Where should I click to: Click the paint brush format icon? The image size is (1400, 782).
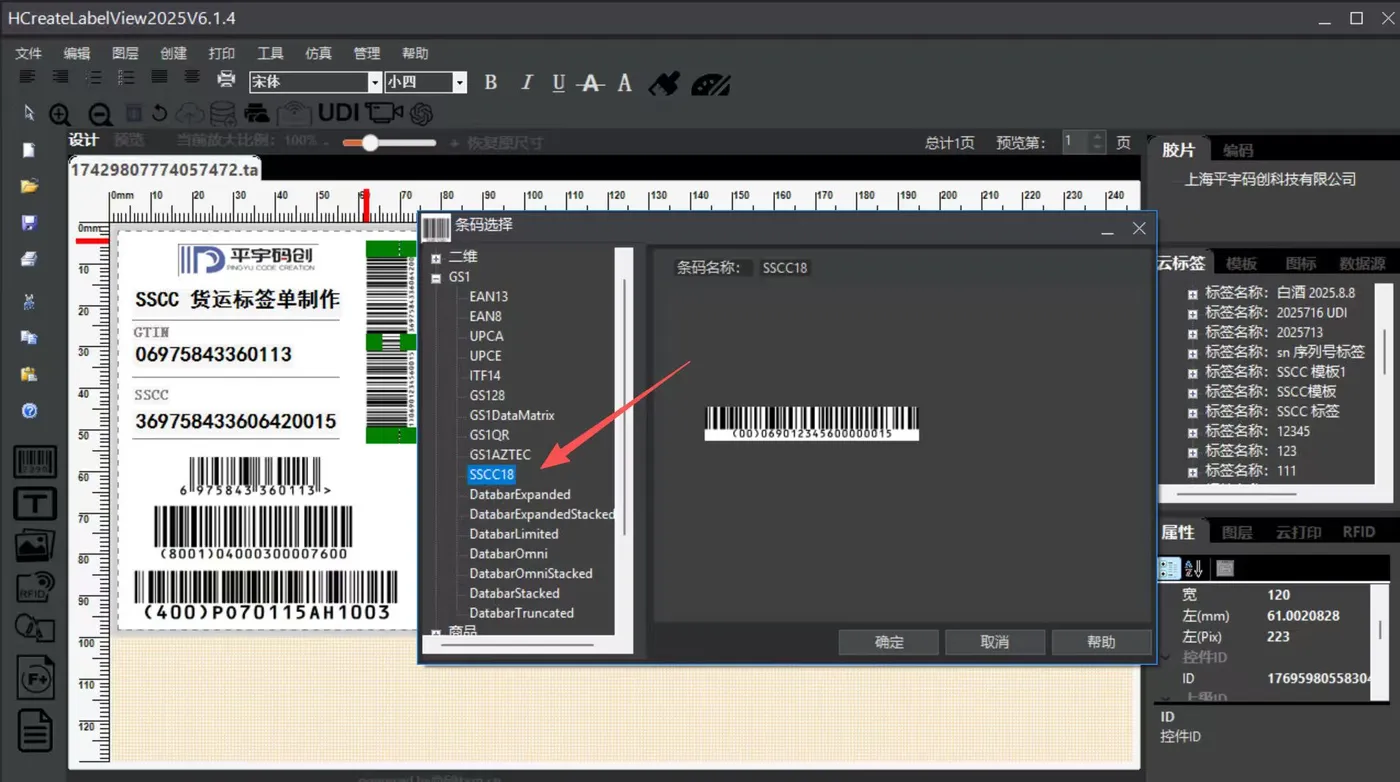pos(664,83)
